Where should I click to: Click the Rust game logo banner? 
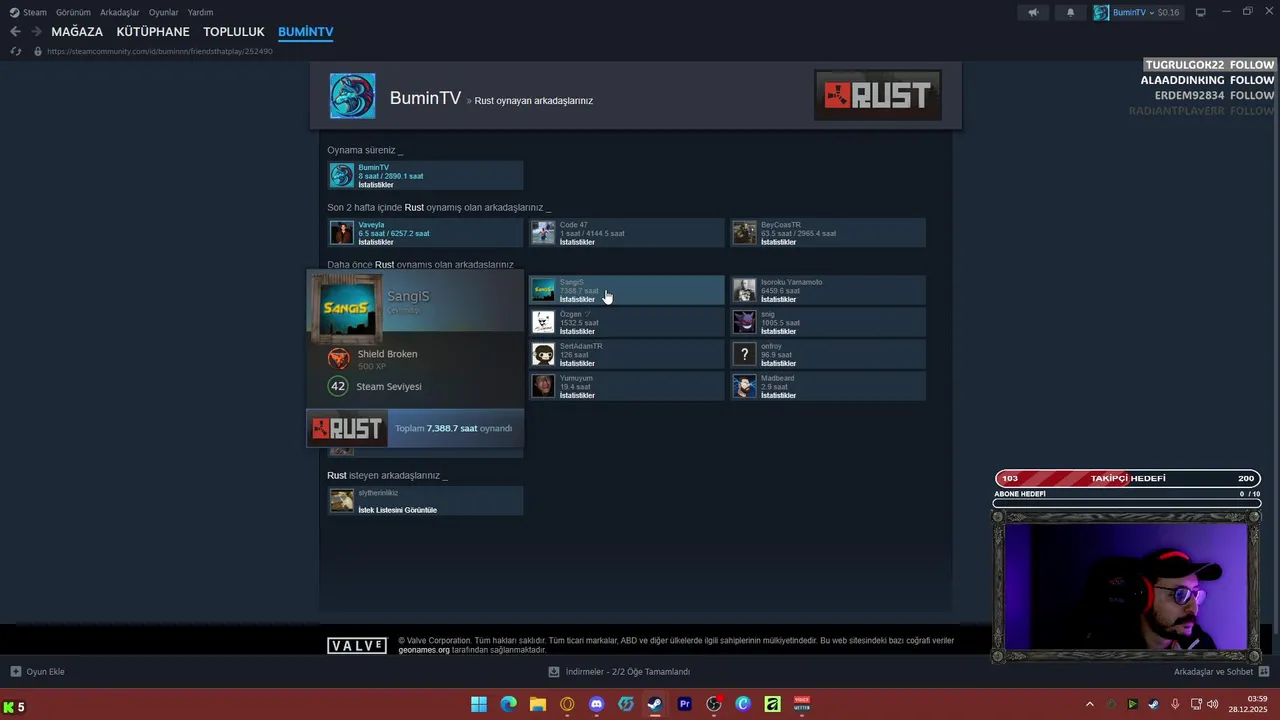877,95
